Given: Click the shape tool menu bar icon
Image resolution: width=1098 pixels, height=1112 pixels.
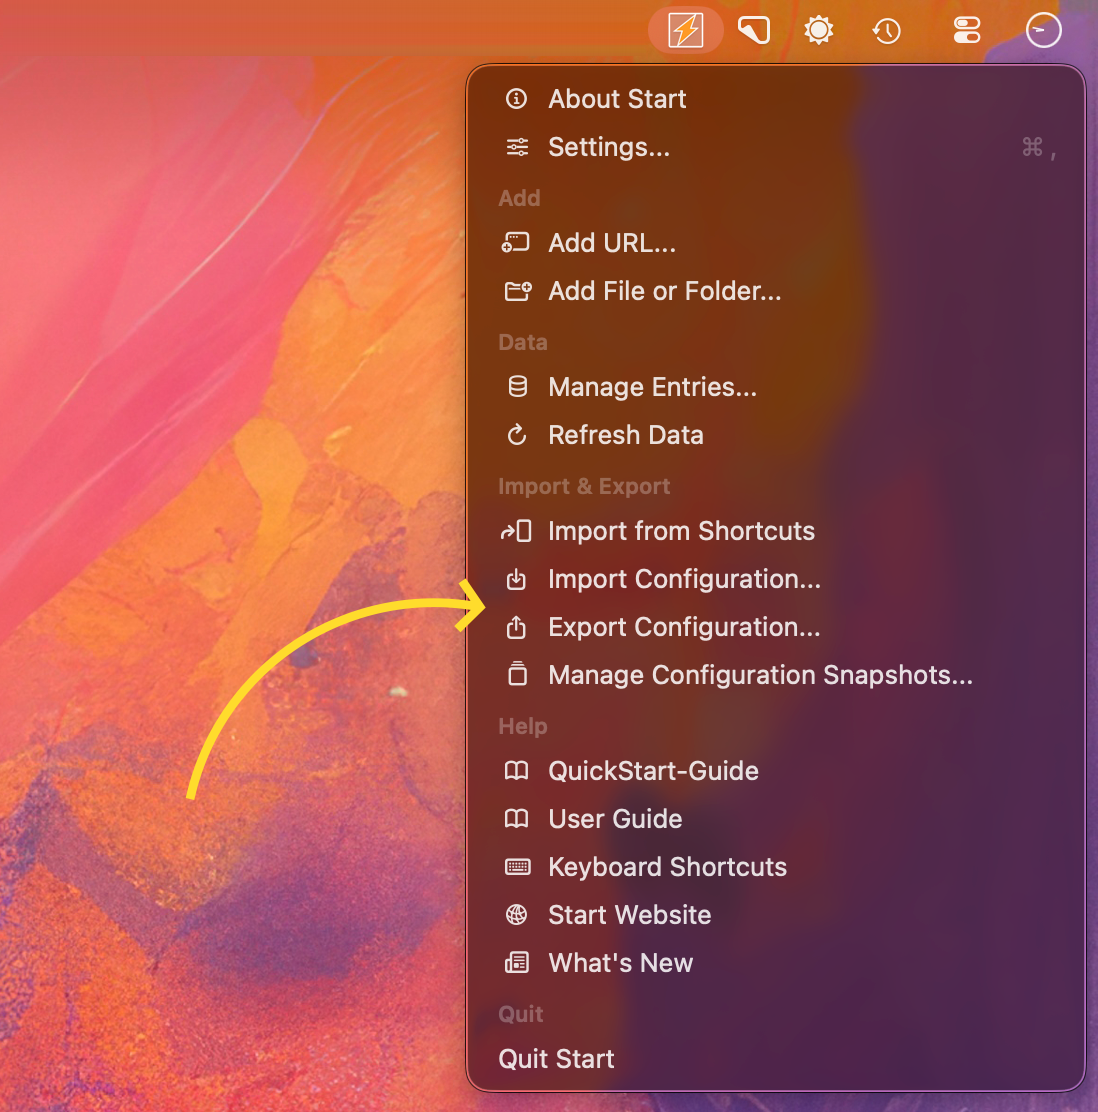Looking at the screenshot, I should point(754,30).
